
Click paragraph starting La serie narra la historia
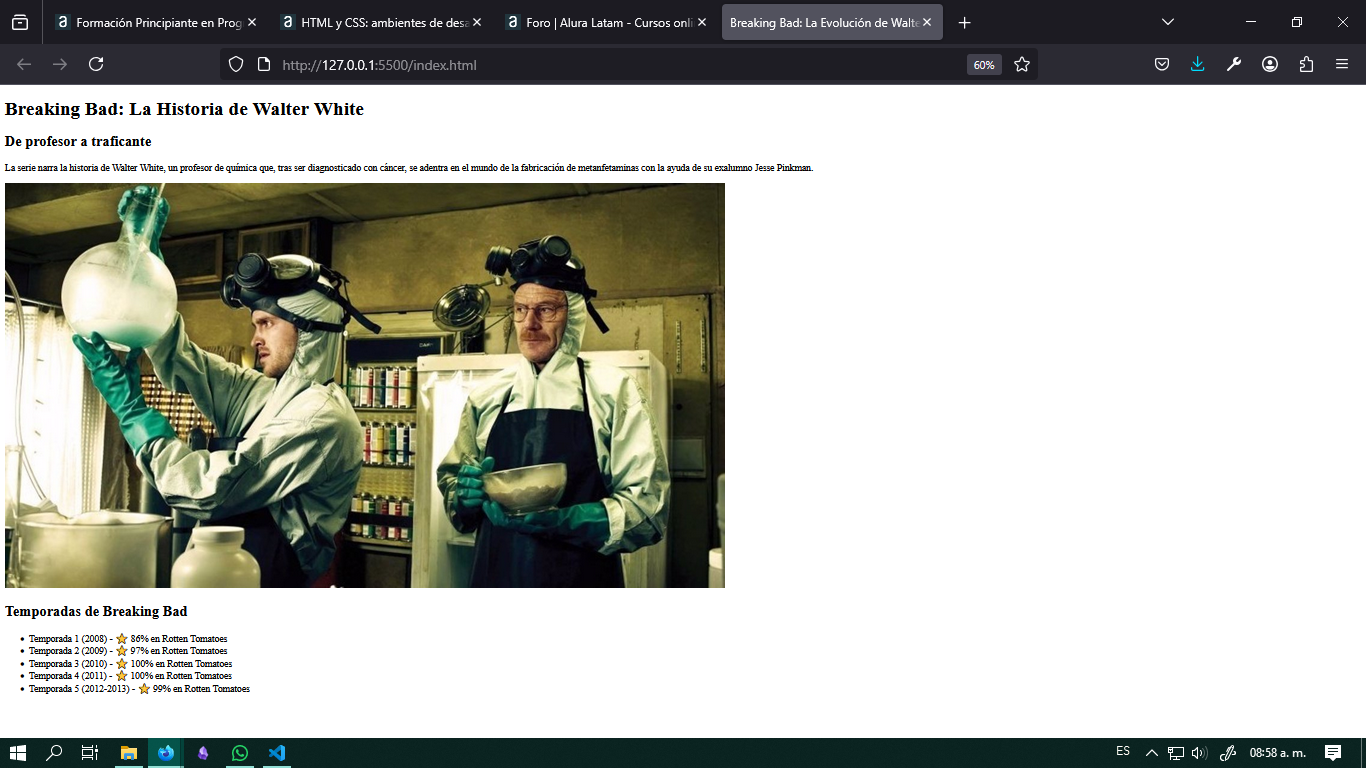(x=409, y=168)
